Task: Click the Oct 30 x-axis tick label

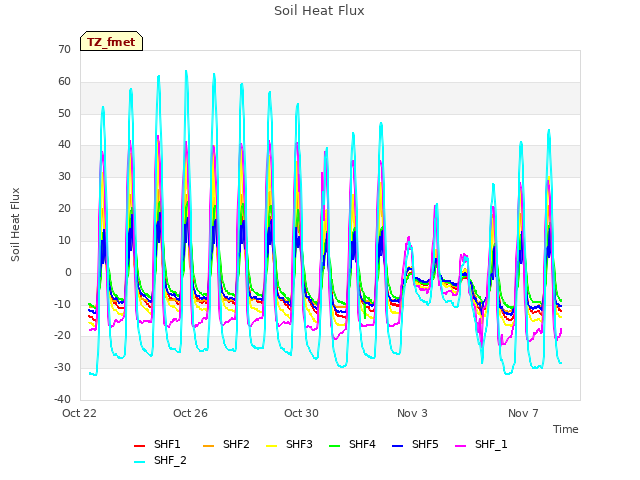Action: tap(301, 413)
